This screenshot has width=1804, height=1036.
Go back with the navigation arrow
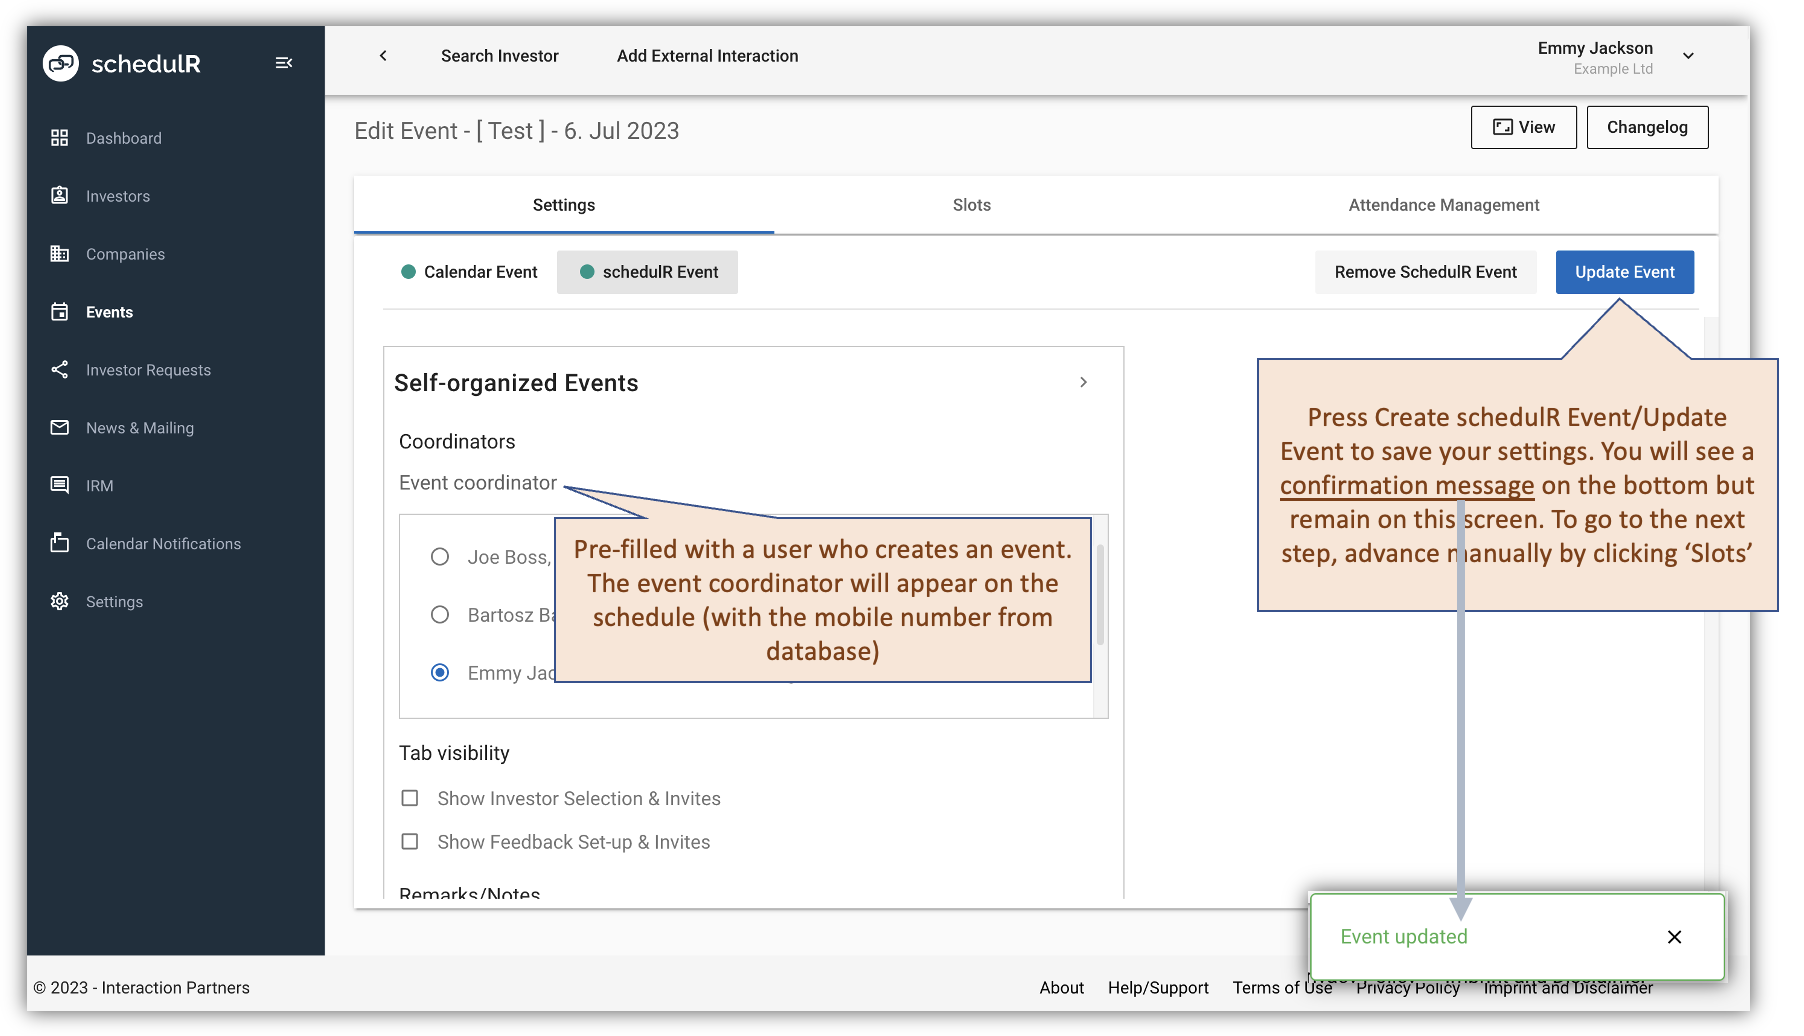pyautogui.click(x=383, y=56)
